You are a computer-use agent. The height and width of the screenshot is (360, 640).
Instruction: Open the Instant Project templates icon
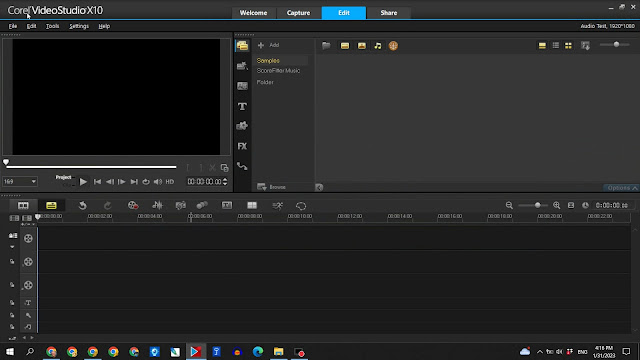pyautogui.click(x=242, y=66)
